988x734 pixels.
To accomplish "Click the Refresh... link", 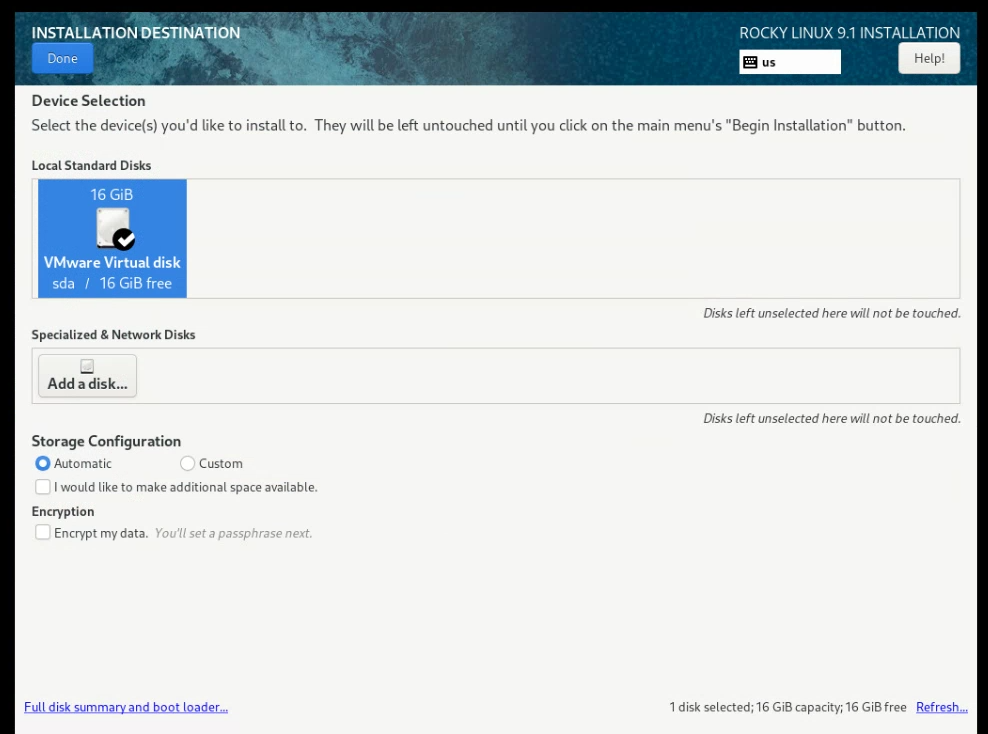I will click(x=941, y=707).
